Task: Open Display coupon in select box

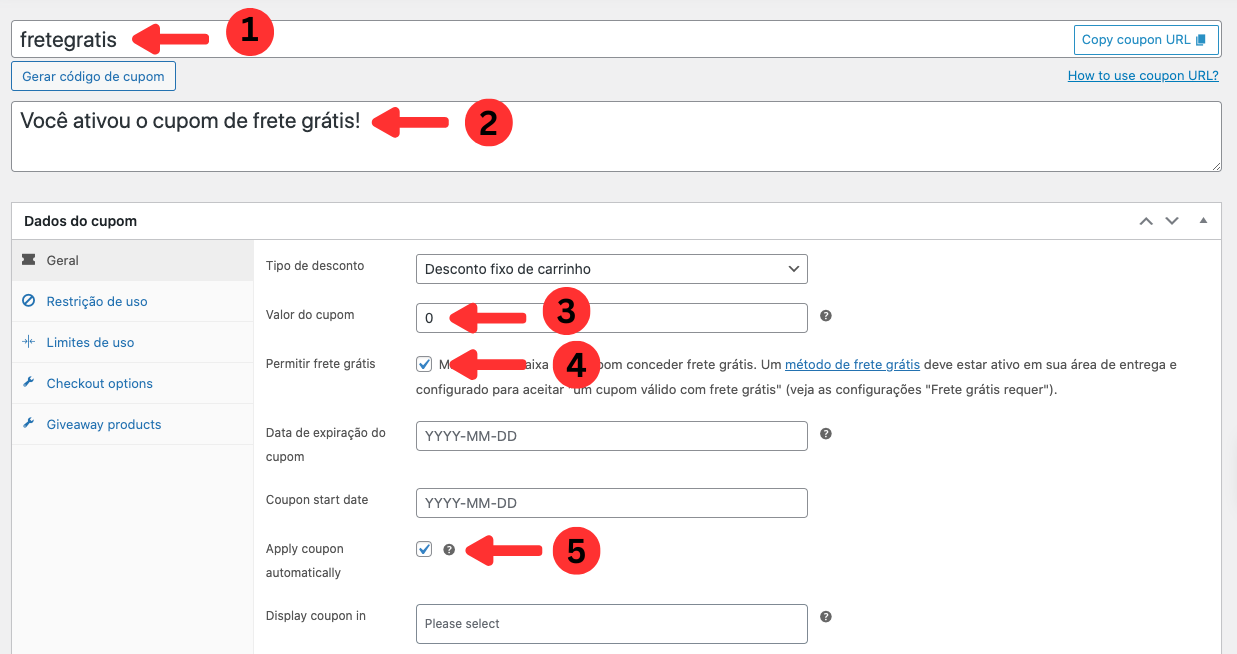Action: tap(611, 624)
